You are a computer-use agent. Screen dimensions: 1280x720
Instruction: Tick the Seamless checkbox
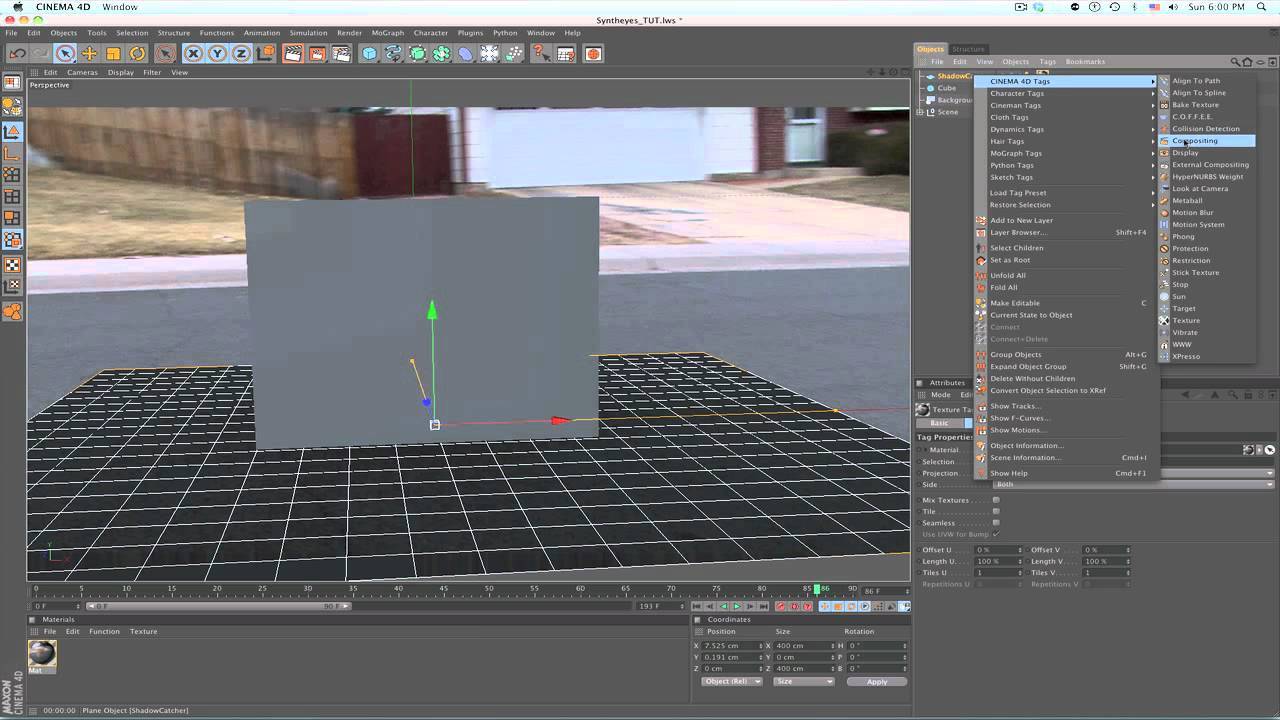click(x=995, y=523)
